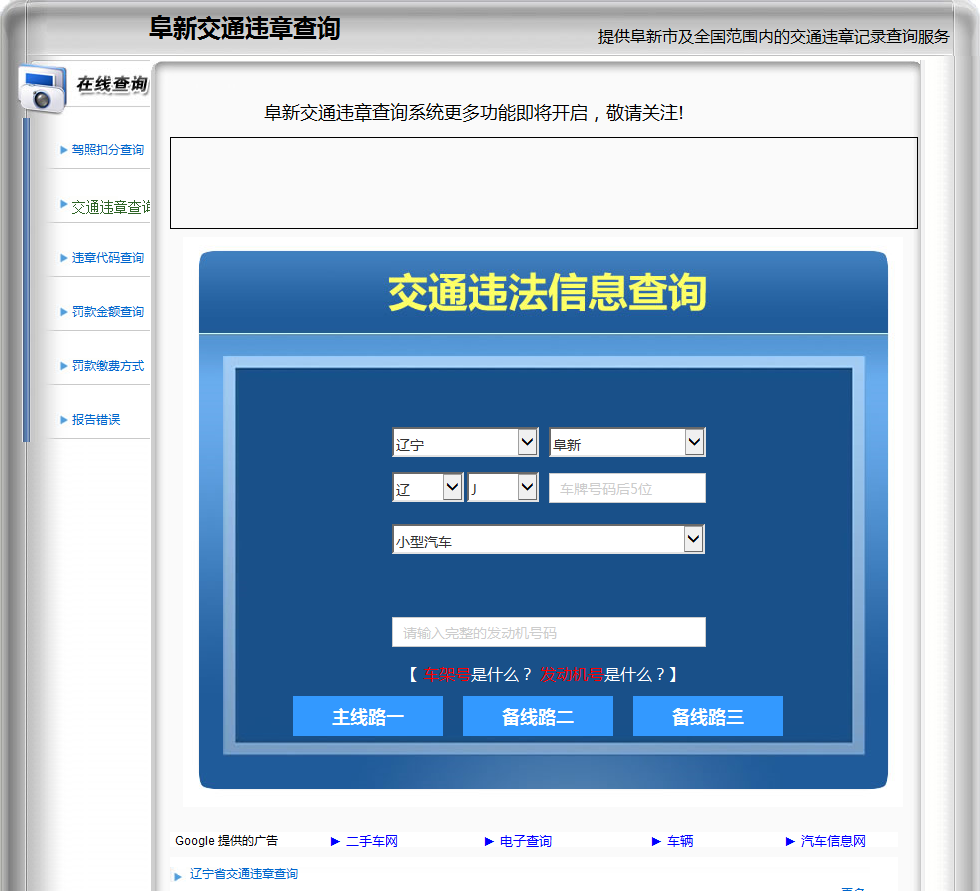The width and height of the screenshot is (980, 891).
Task: Open the plate prefix dropdown showing 辽
Action: coord(428,487)
